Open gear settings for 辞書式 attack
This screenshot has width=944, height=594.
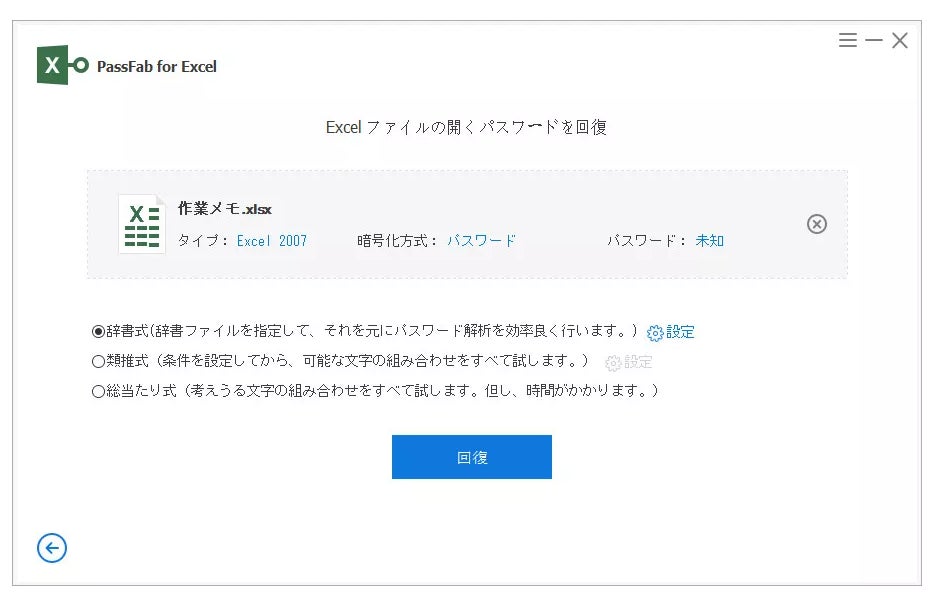pyautogui.click(x=654, y=333)
